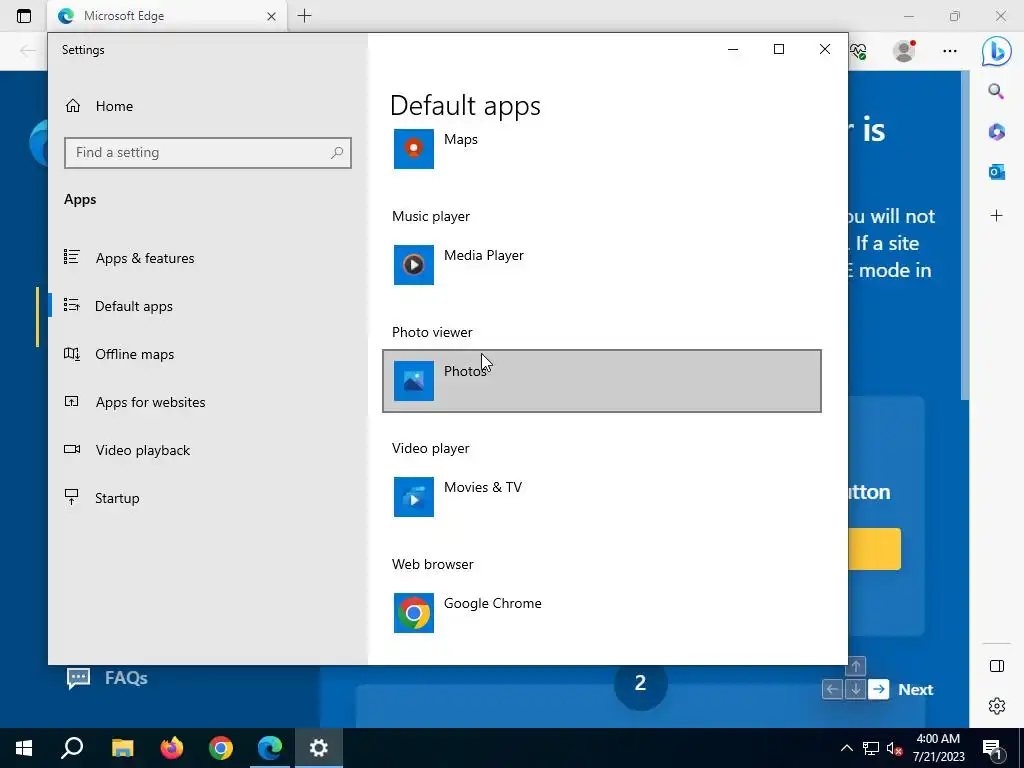
Task: Click the Movies & TV icon
Action: coord(413,497)
